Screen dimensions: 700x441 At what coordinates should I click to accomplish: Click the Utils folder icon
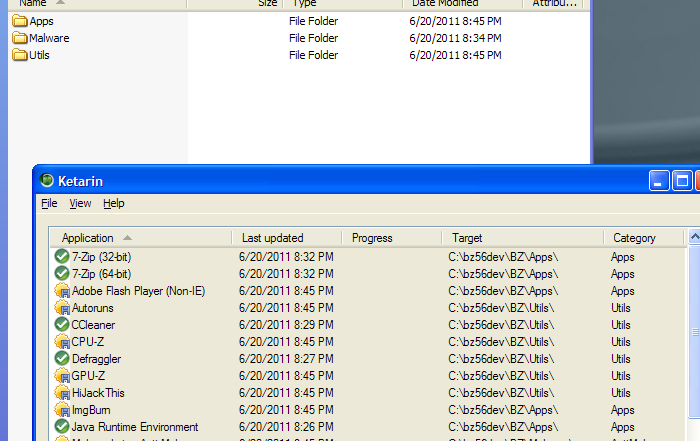(x=20, y=55)
